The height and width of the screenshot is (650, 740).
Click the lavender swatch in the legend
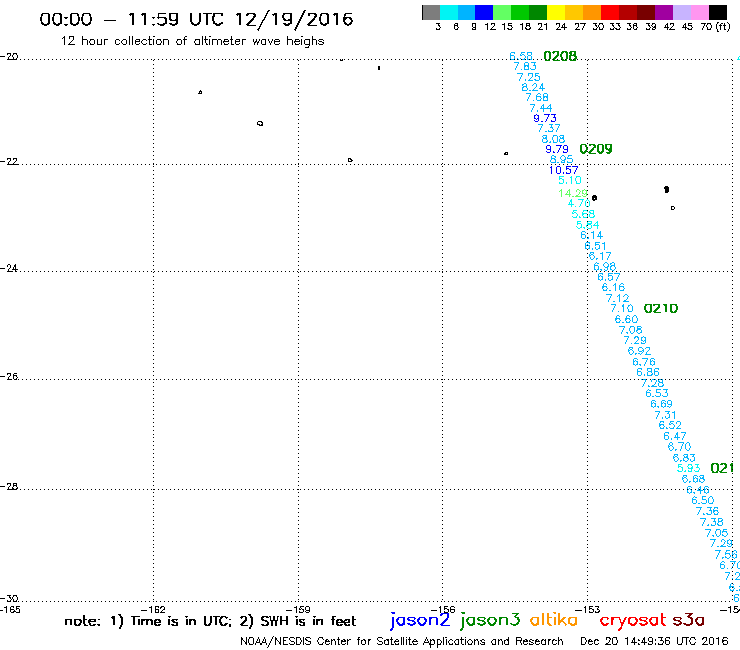tap(681, 12)
